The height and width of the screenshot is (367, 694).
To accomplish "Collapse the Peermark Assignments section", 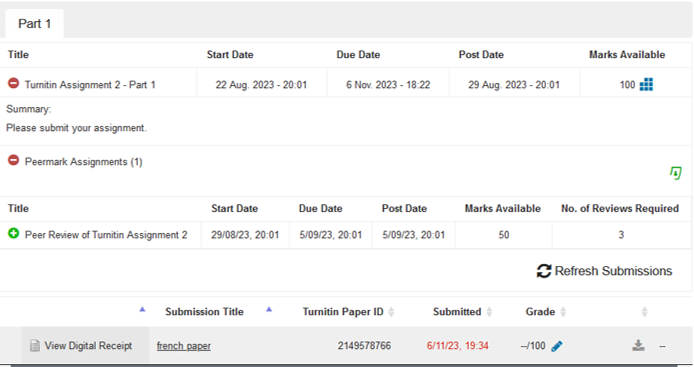I will [x=13, y=160].
